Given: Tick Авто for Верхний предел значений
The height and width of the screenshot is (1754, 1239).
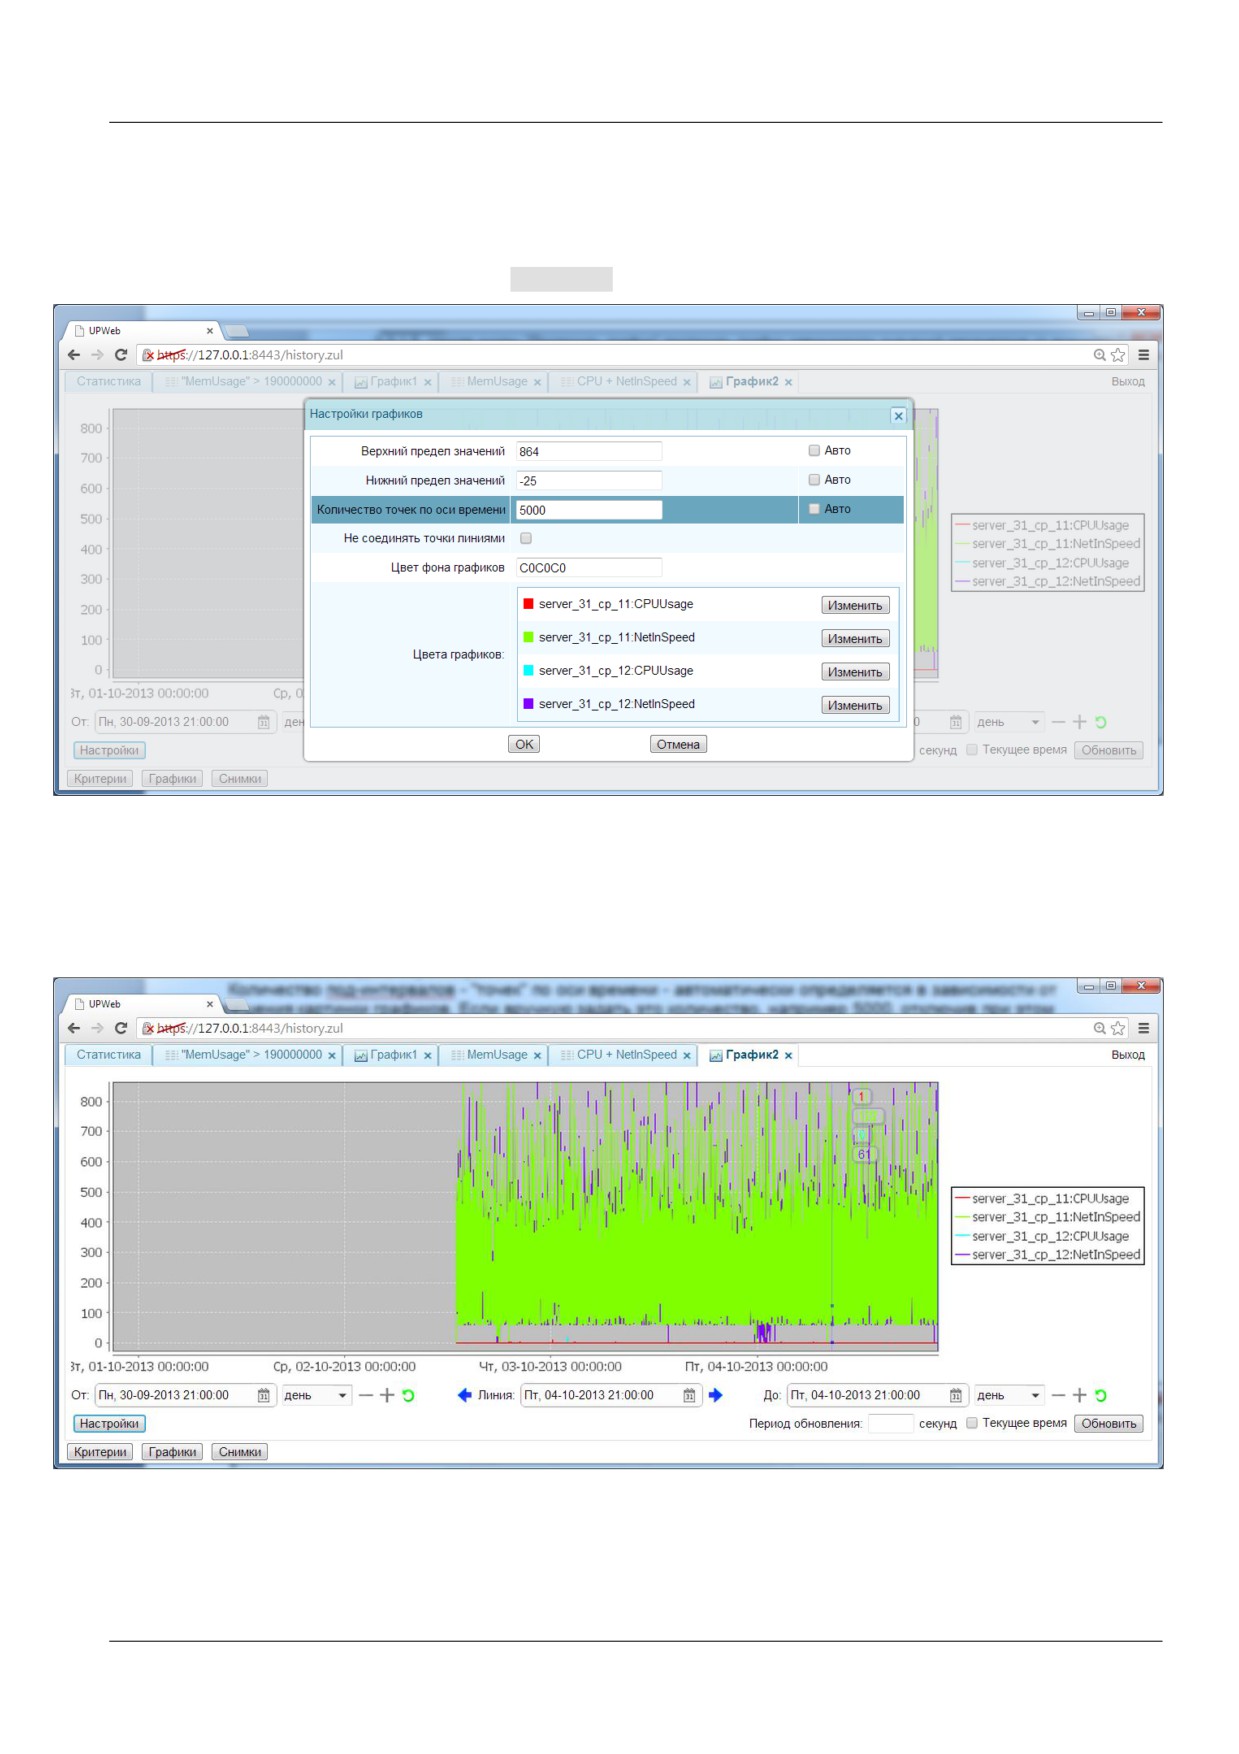Looking at the screenshot, I should point(814,451).
